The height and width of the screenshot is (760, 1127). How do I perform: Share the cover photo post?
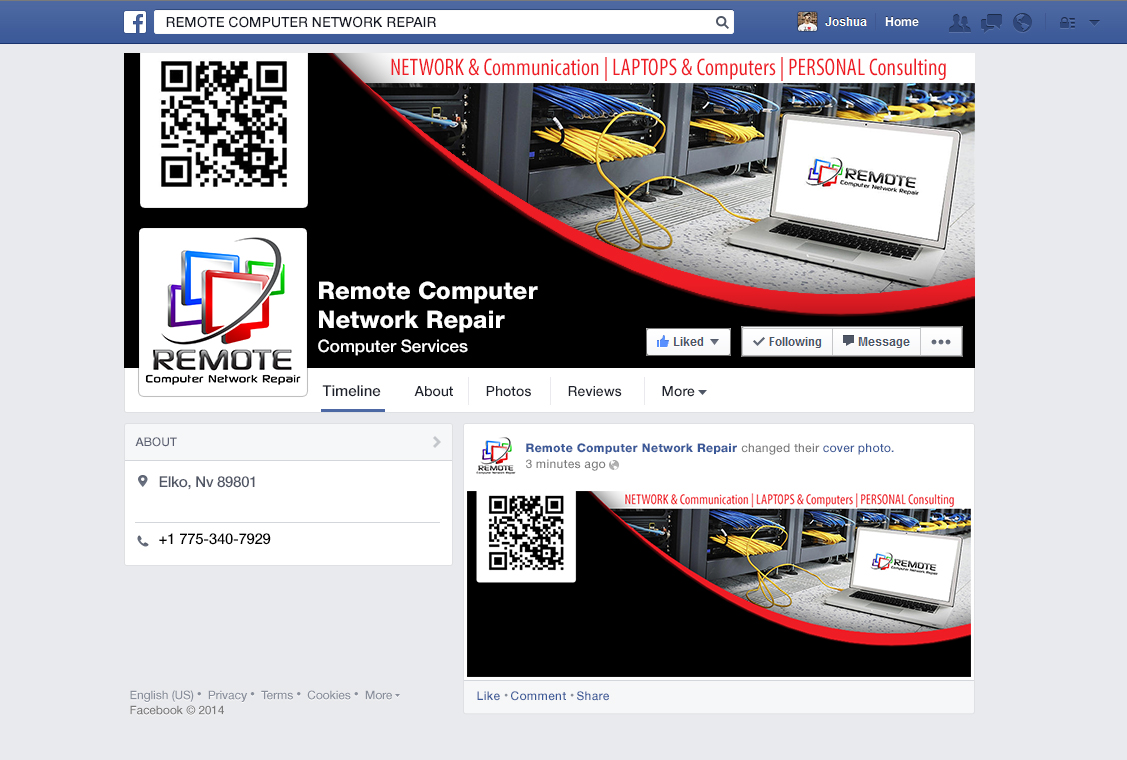593,696
